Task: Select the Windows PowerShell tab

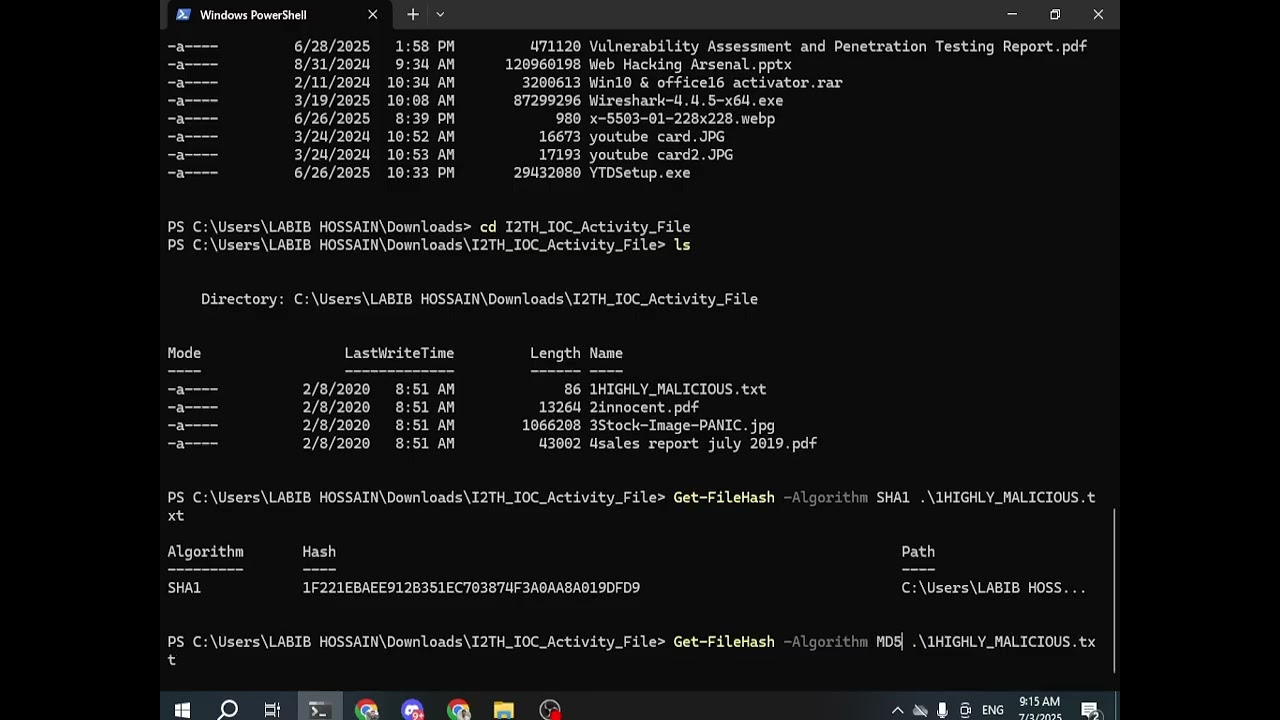Action: [276, 15]
